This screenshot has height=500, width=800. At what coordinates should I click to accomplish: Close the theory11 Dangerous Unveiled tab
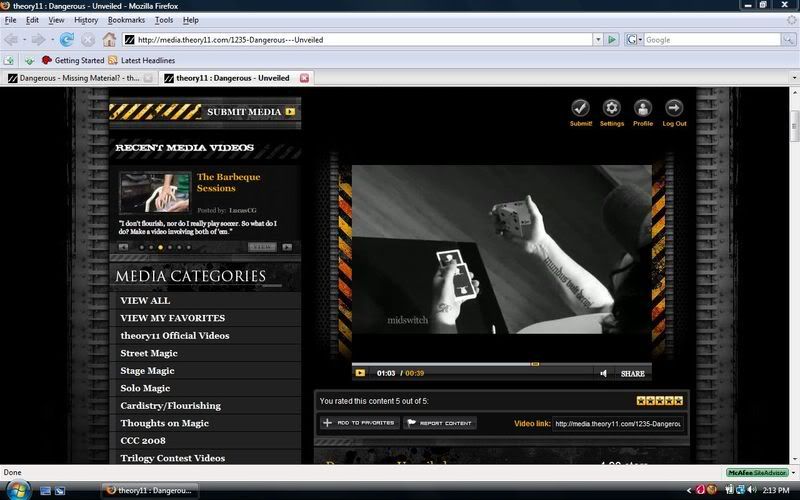(x=305, y=78)
